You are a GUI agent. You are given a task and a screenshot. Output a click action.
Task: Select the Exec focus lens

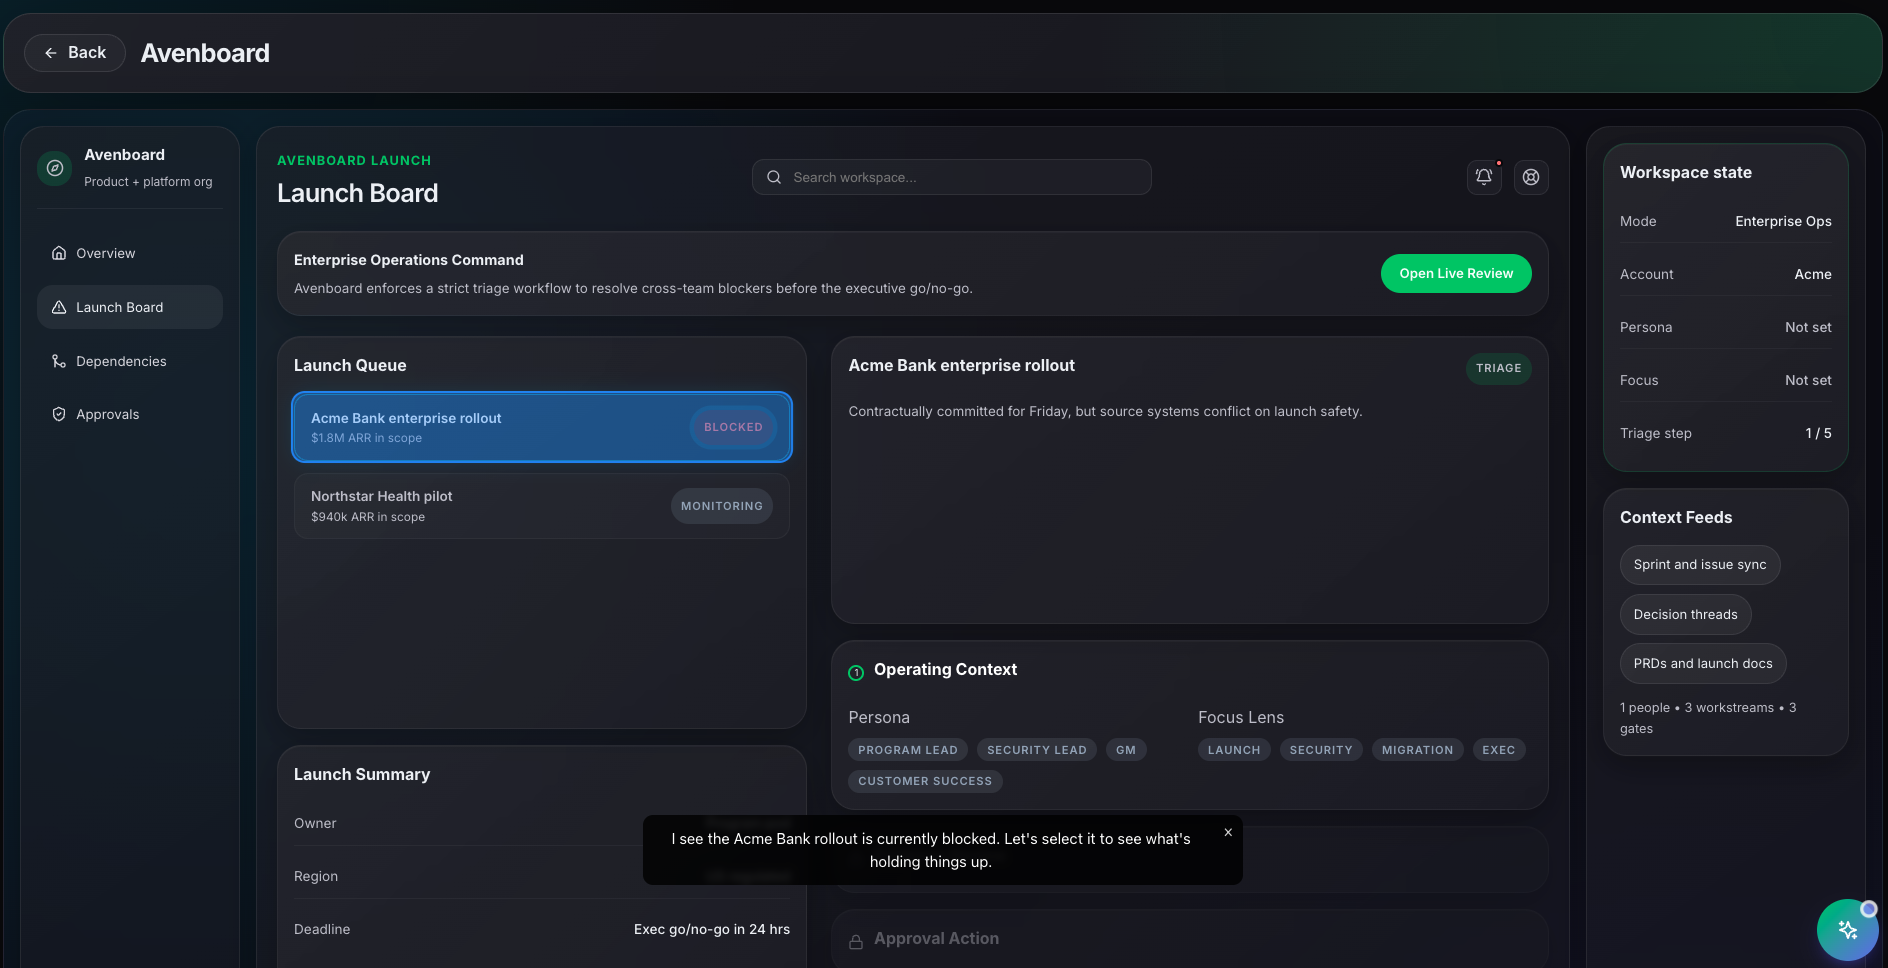coord(1499,750)
